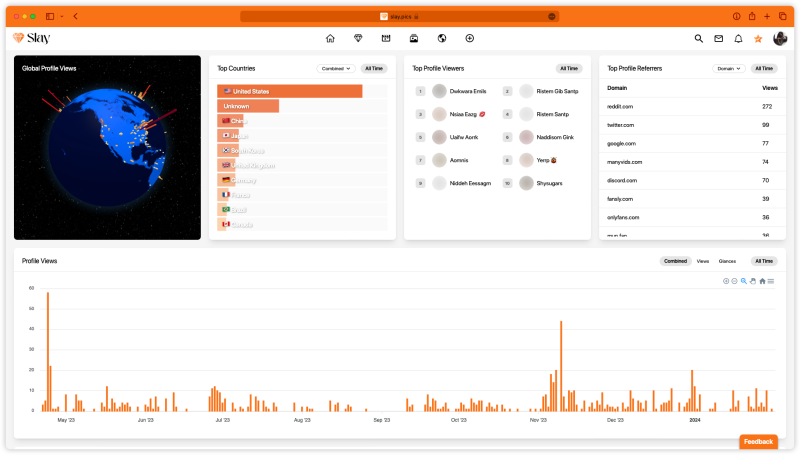The width and height of the screenshot is (800, 455).
Task: Click twitter.com referrer row
Action: 692,125
